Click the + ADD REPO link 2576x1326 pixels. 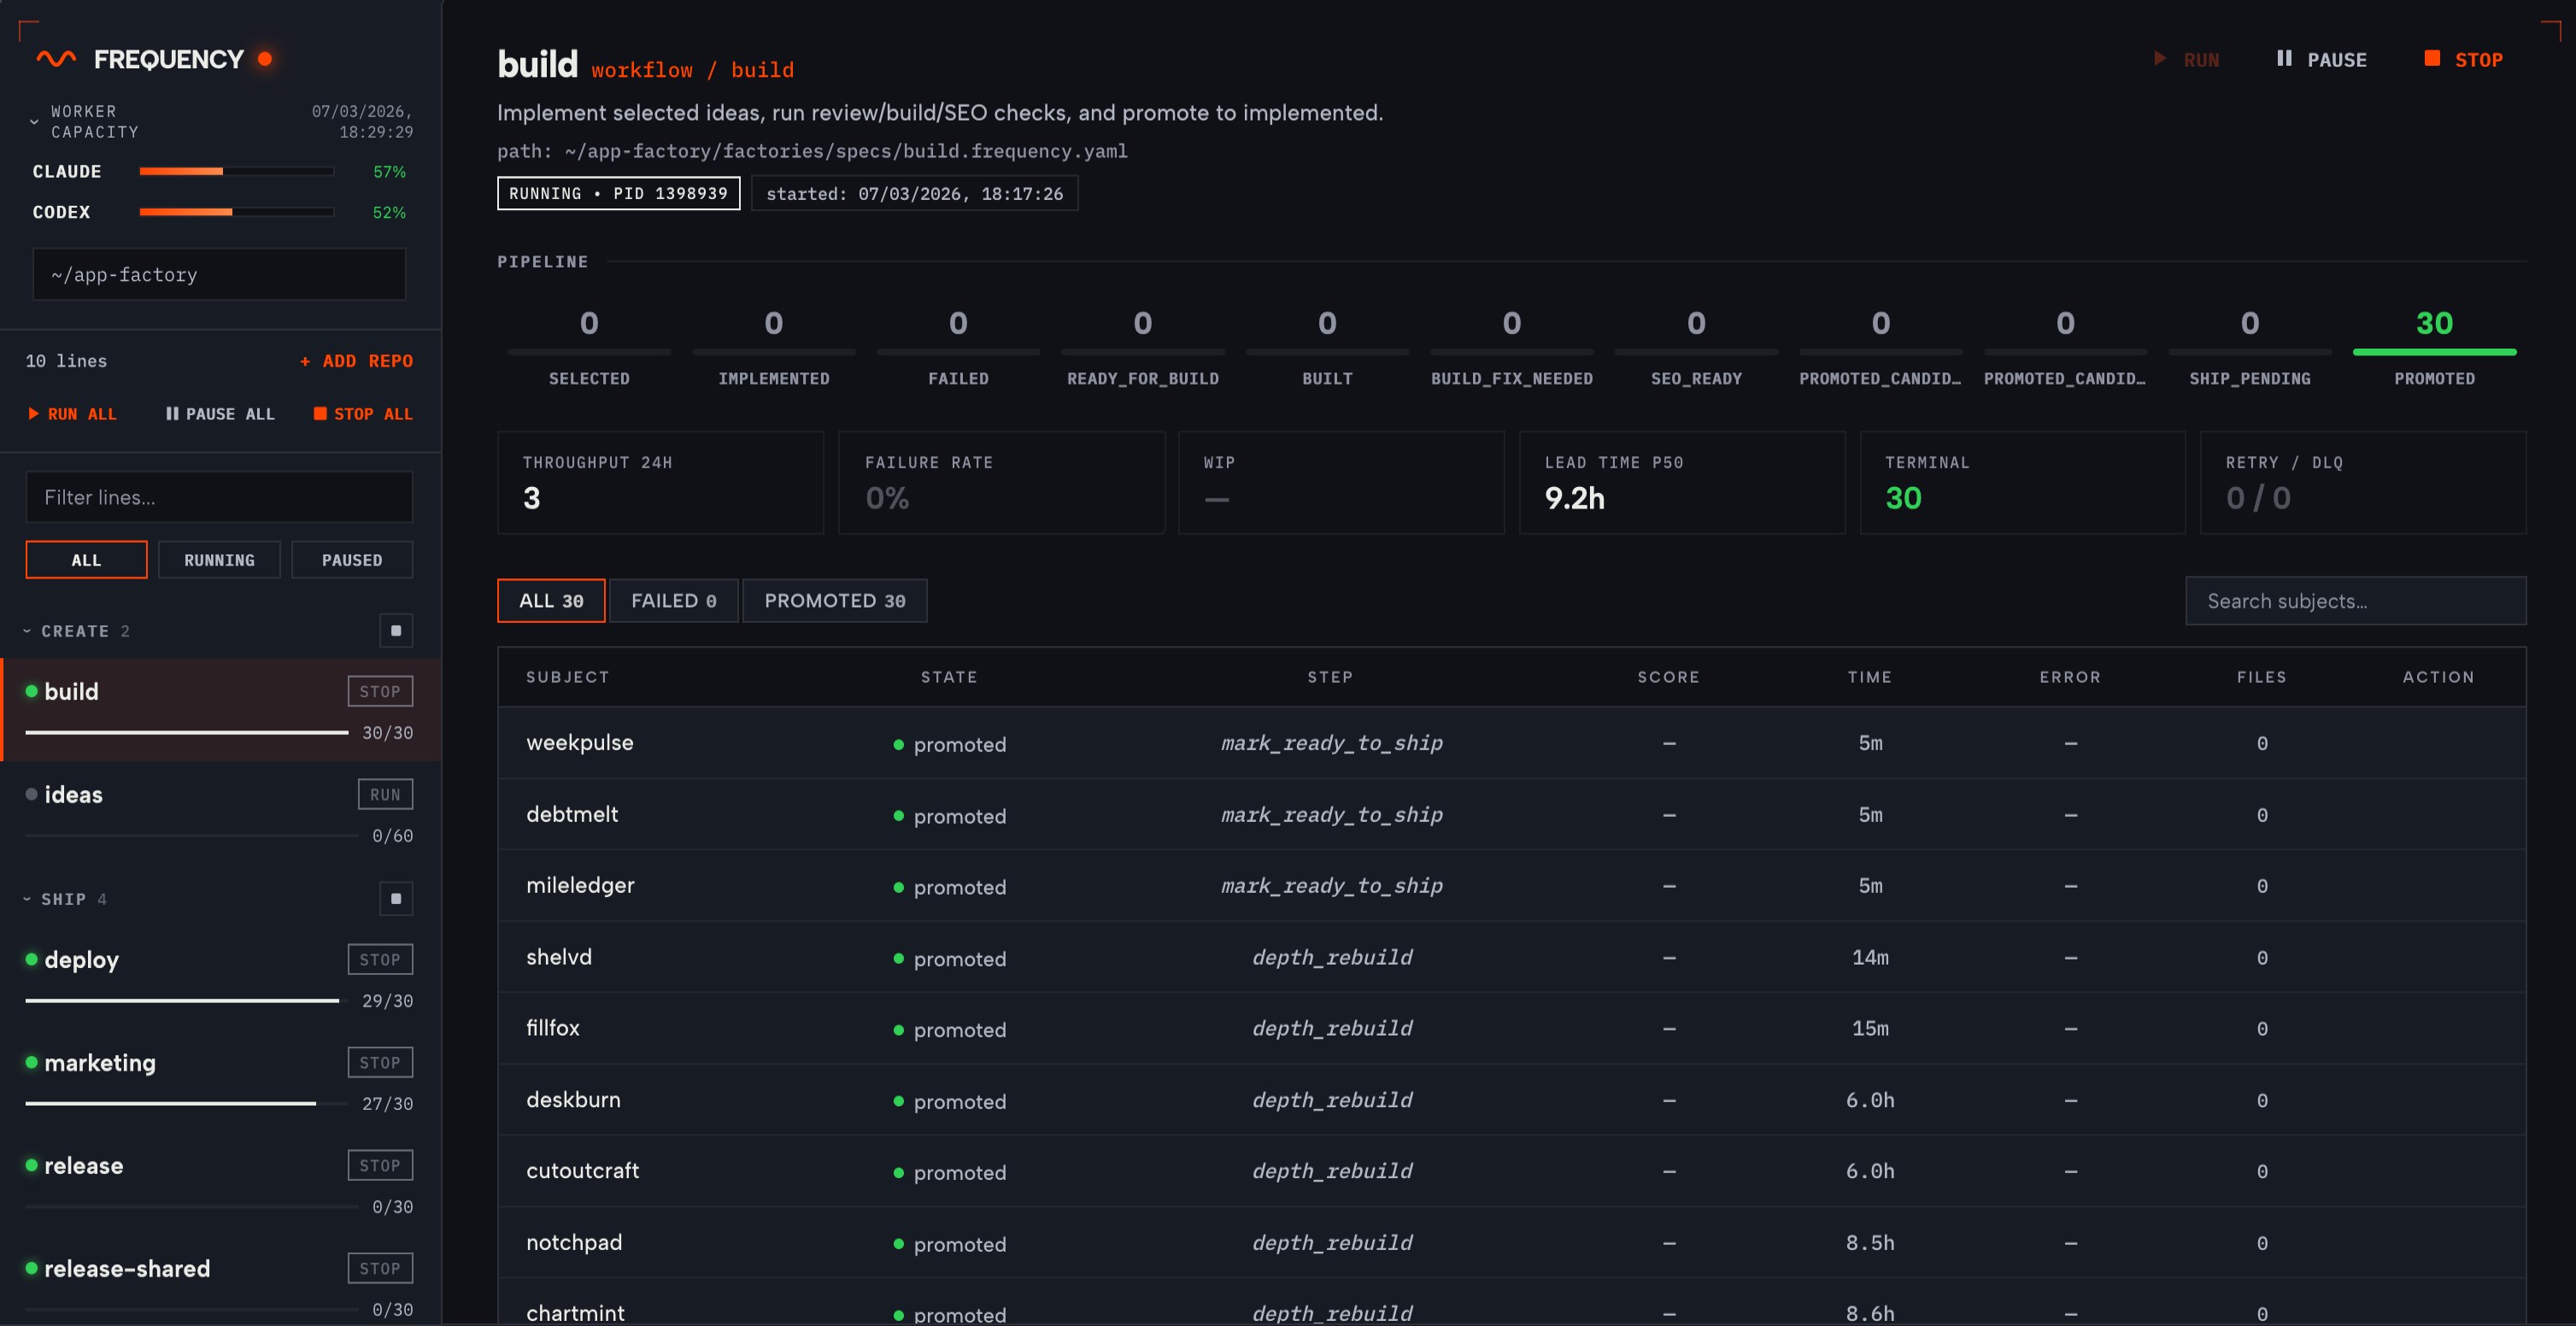coord(357,361)
